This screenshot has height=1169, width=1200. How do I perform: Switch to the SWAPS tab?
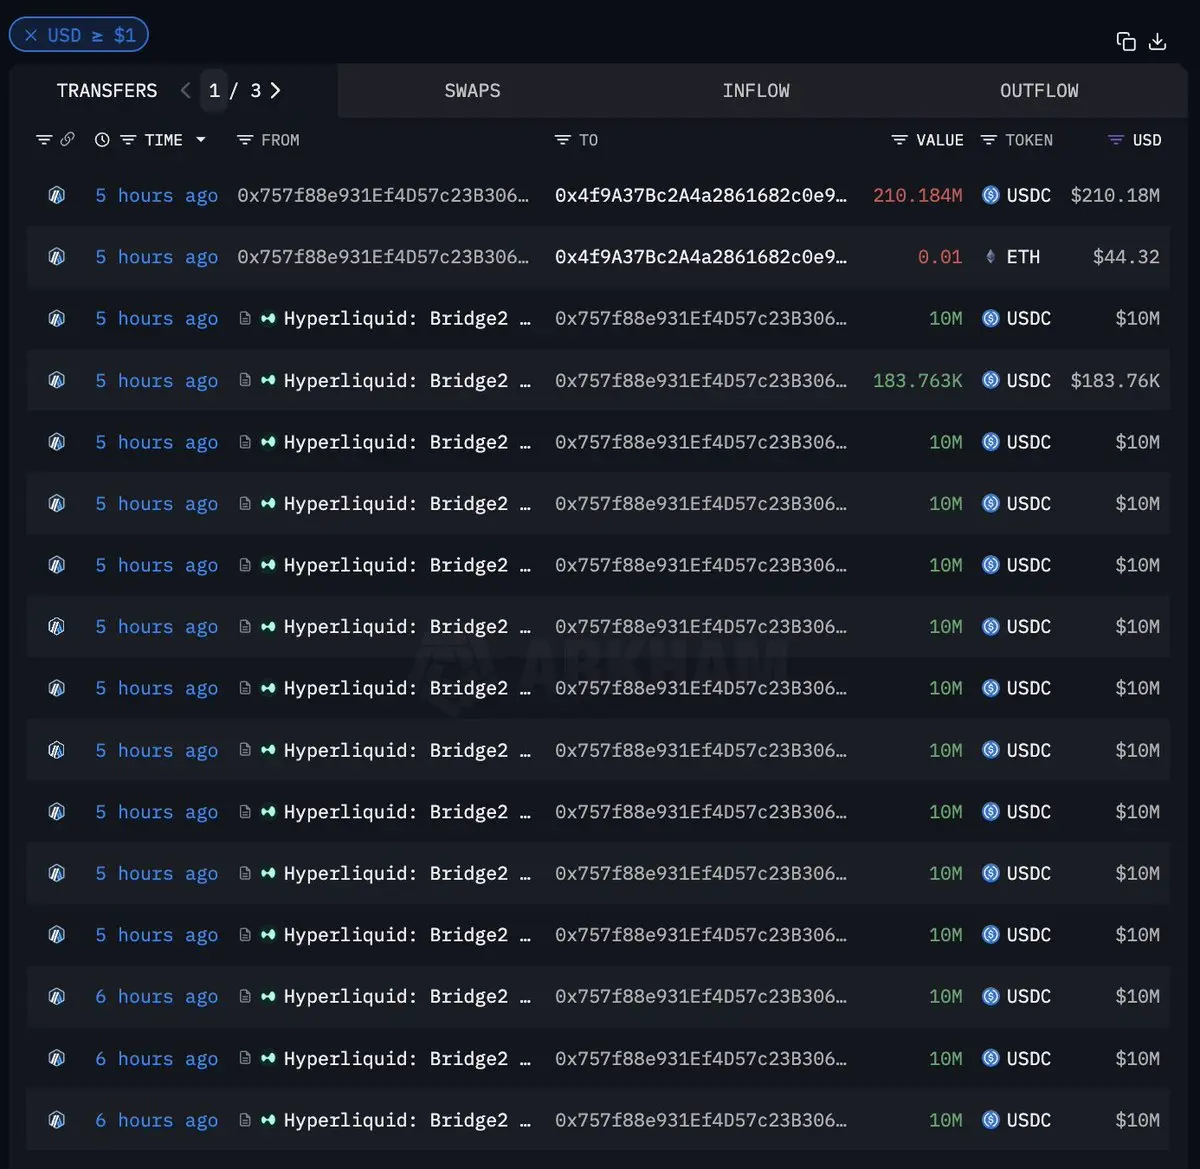[x=472, y=91]
